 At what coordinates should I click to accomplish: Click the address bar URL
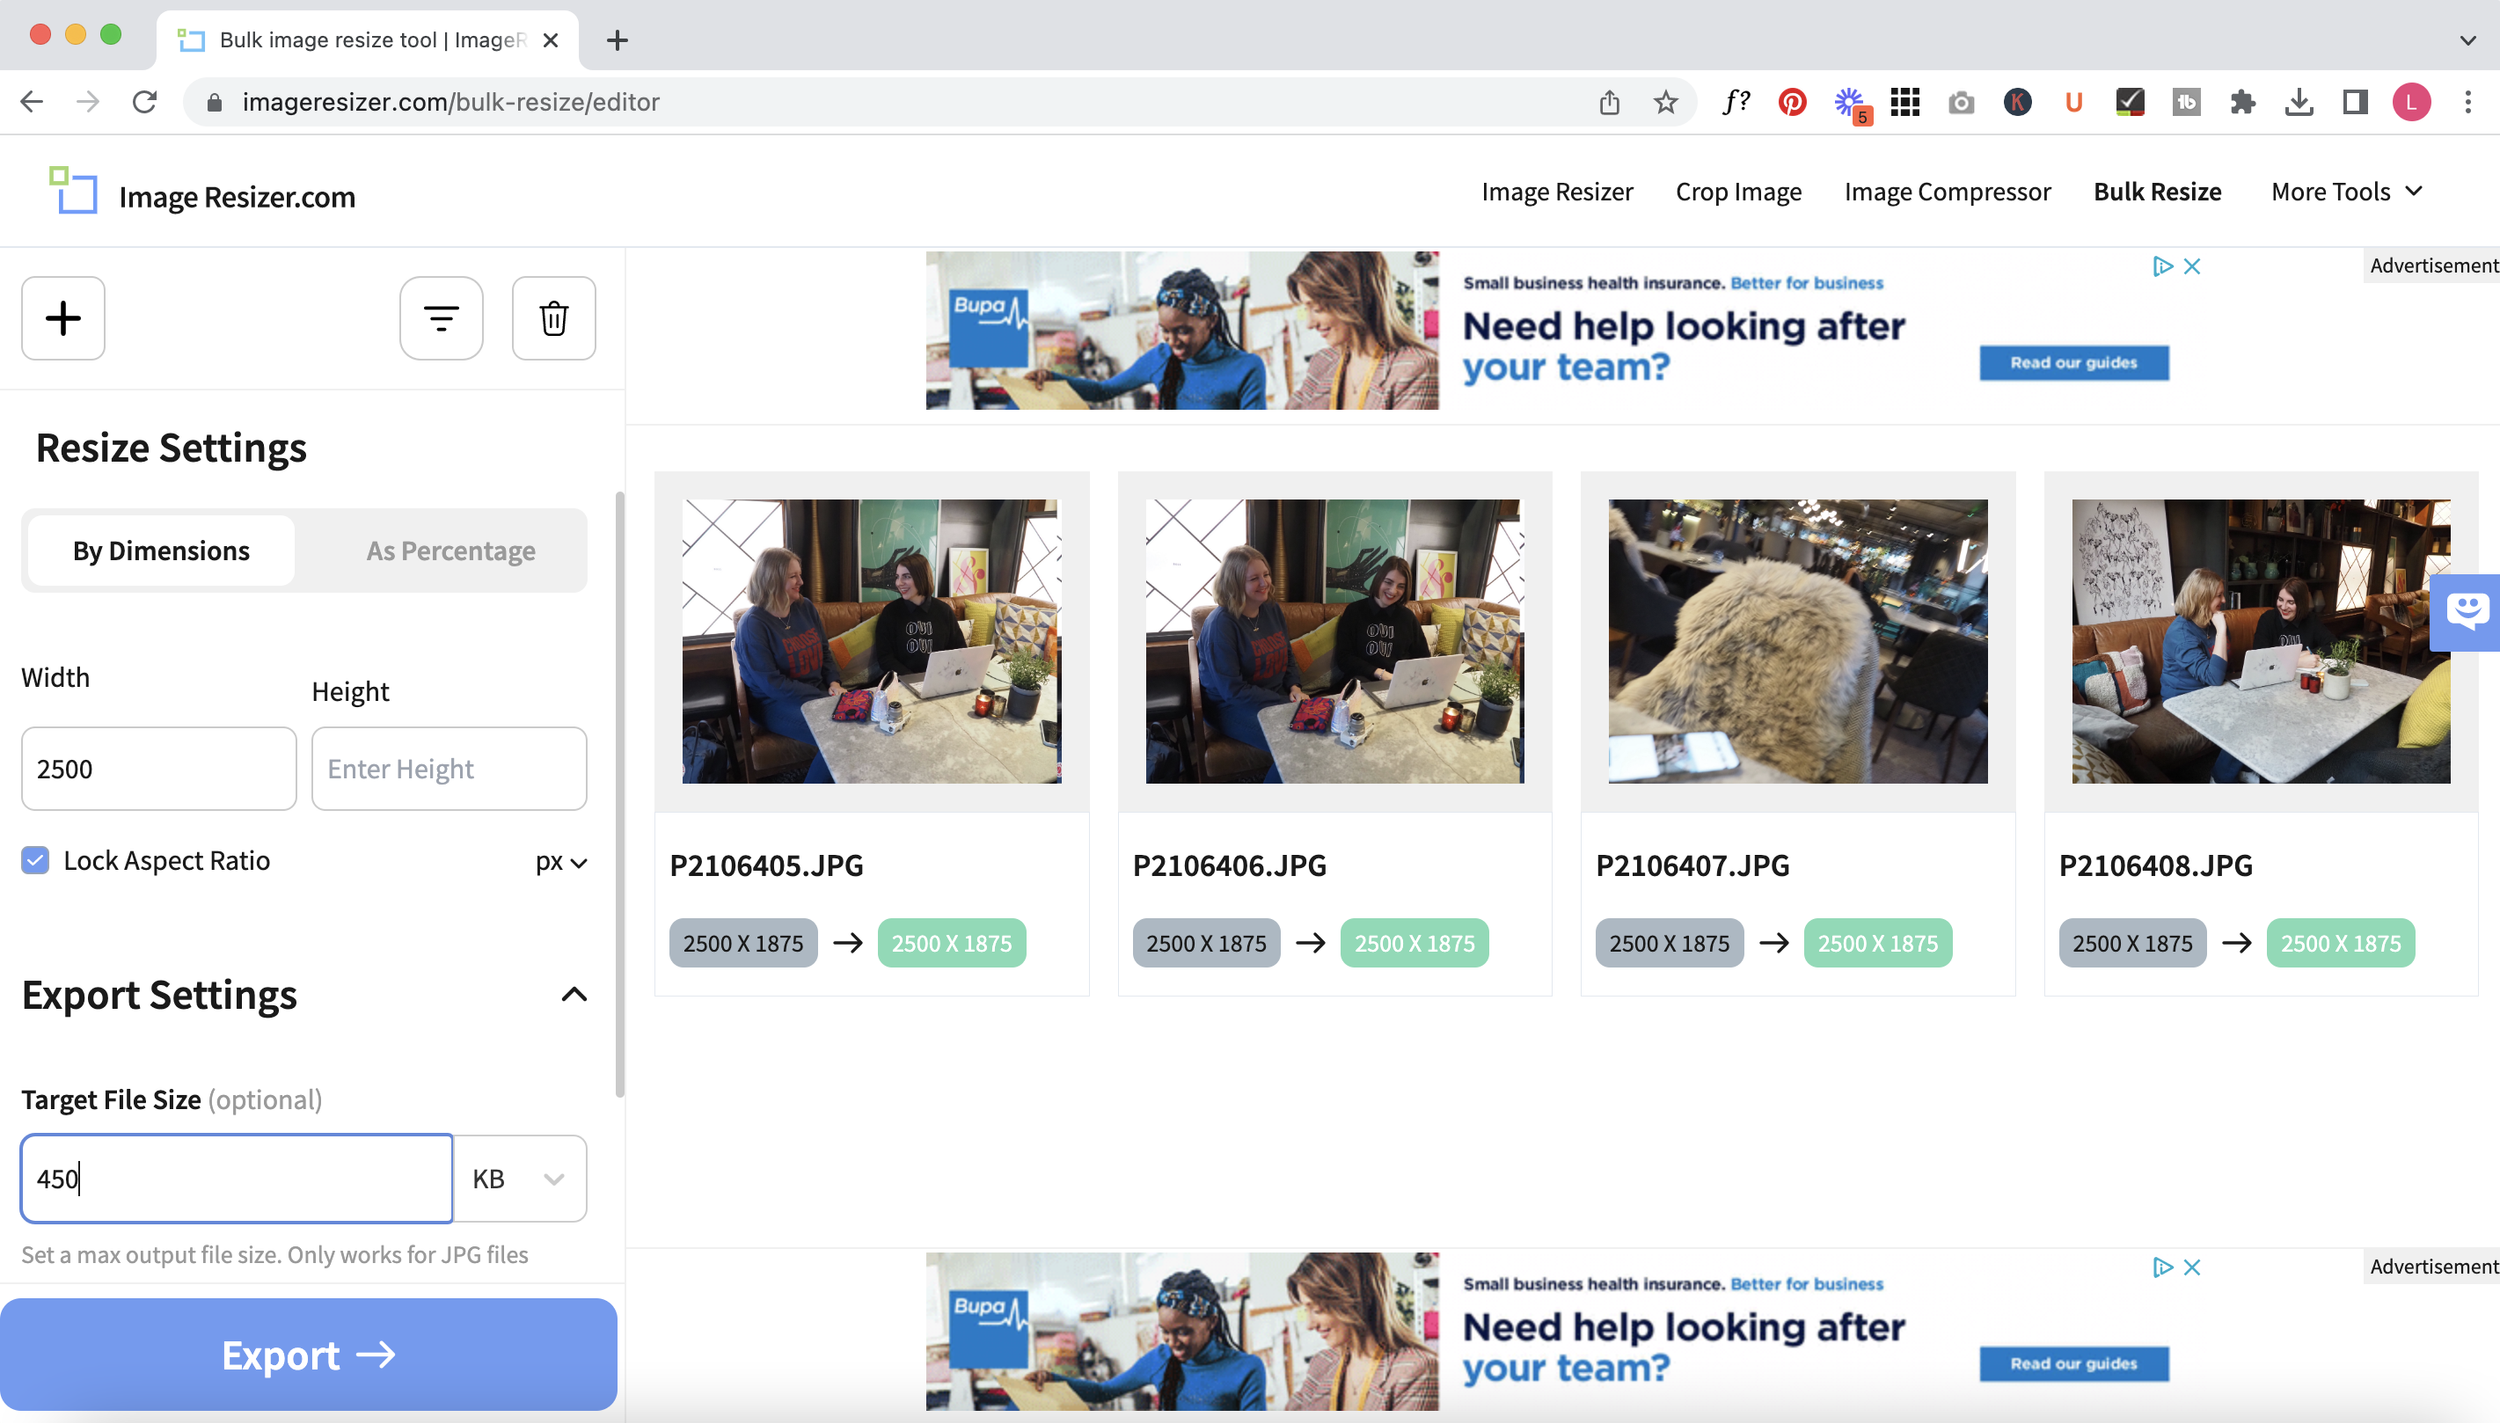(x=450, y=102)
